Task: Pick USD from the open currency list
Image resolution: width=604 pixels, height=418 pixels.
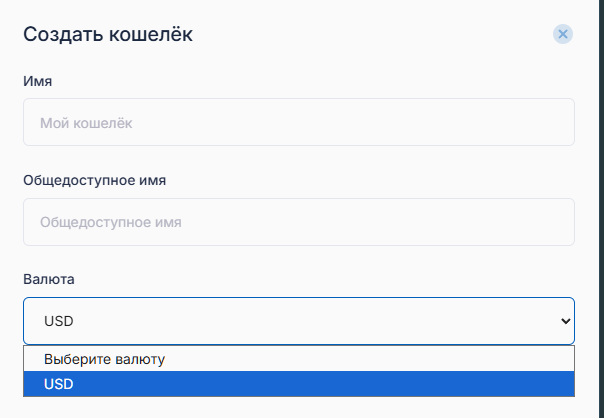Action: pos(59,384)
